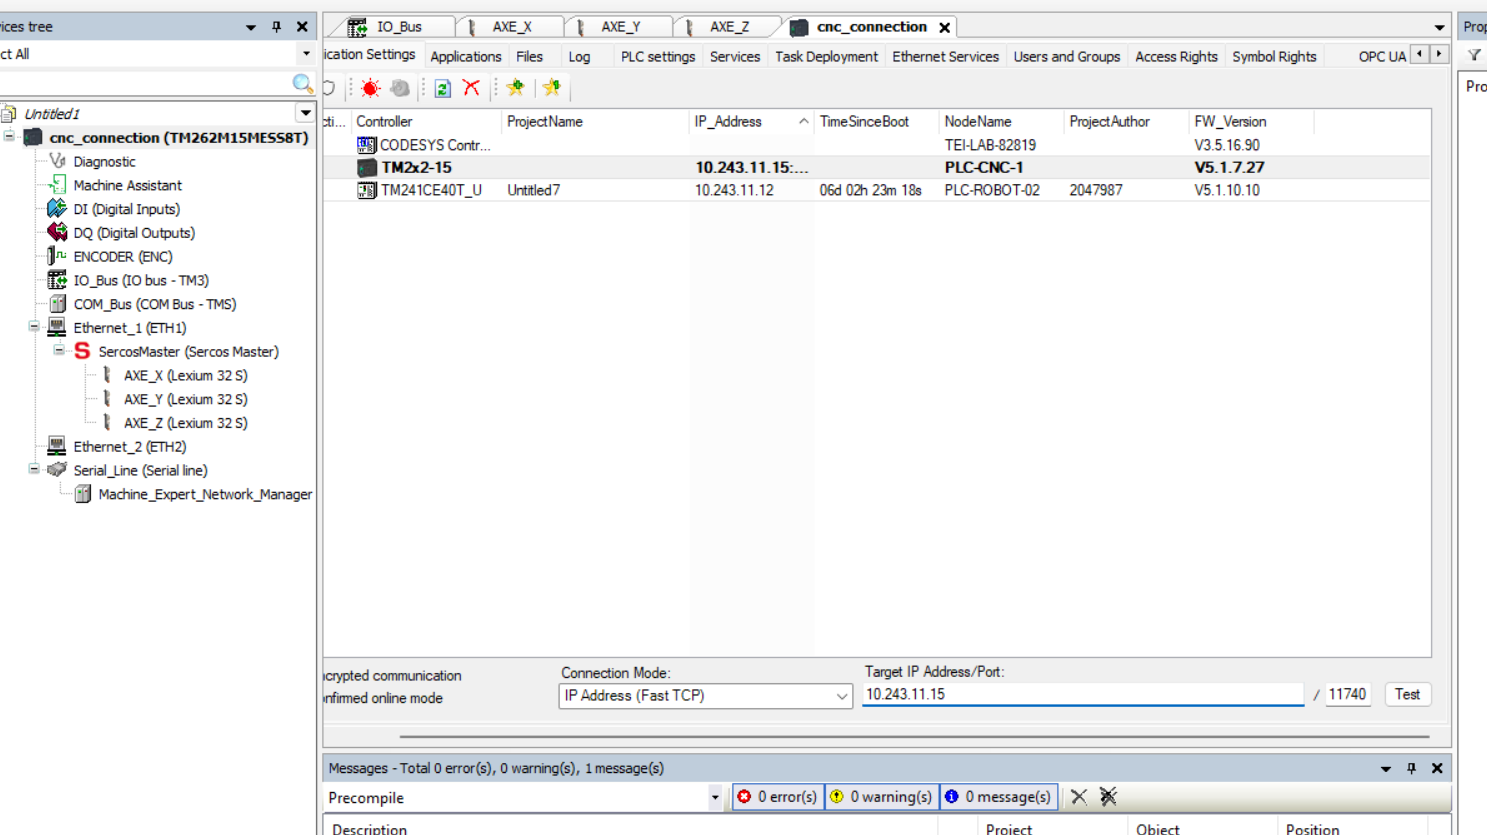Screen dimensions: 1487x835
Task: Click the Test button
Action: [x=1407, y=694]
